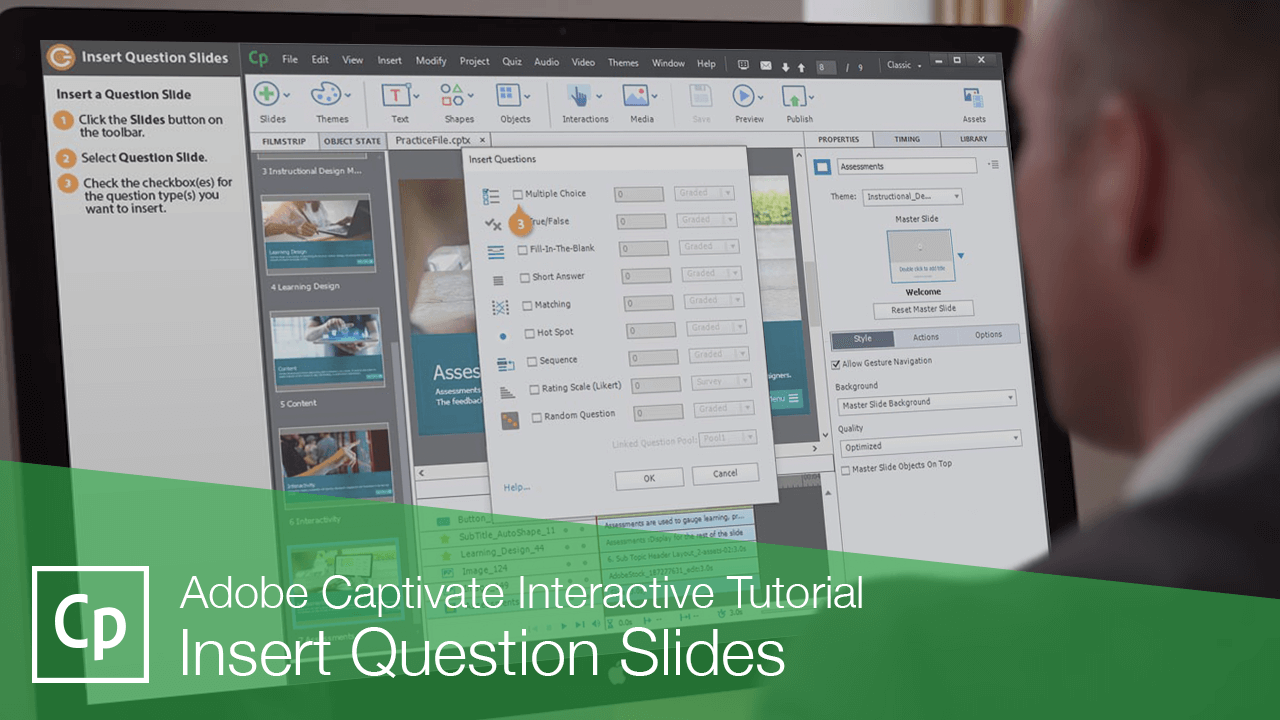Click the Shapes toolbar icon
1280x720 pixels.
click(452, 95)
